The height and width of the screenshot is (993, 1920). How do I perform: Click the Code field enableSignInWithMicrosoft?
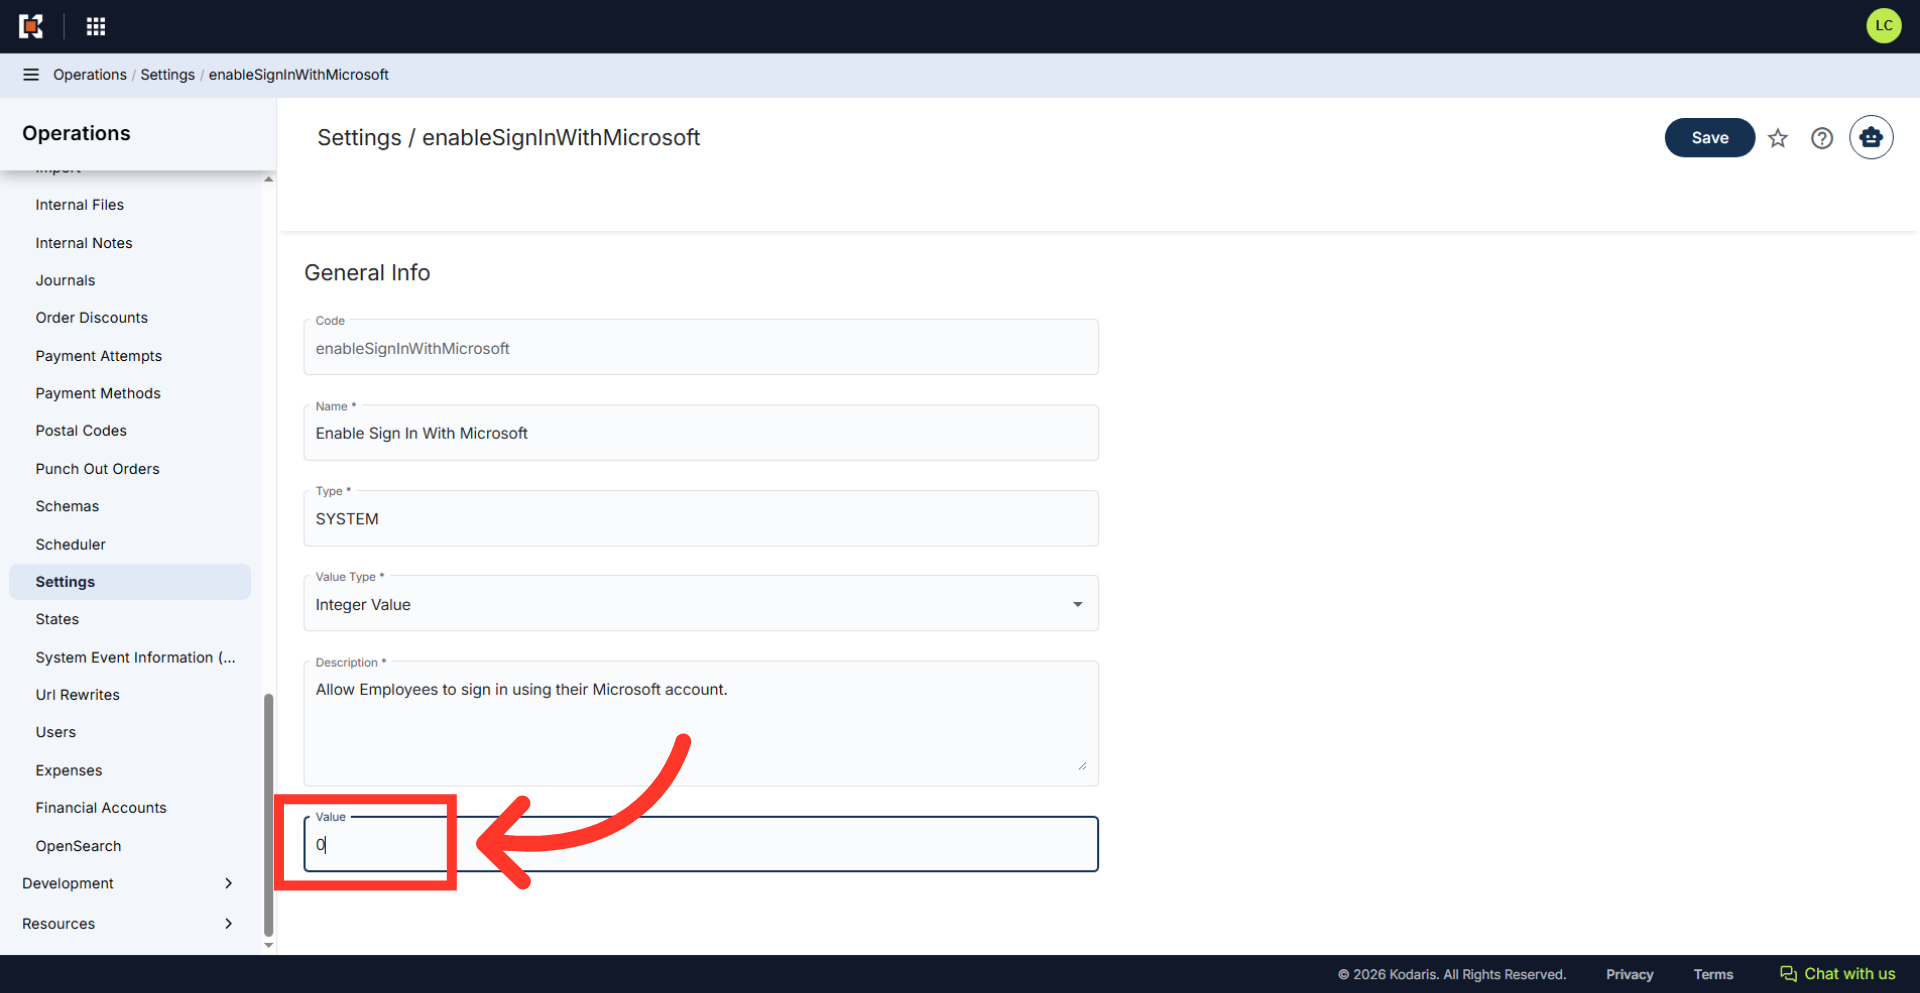coord(701,348)
